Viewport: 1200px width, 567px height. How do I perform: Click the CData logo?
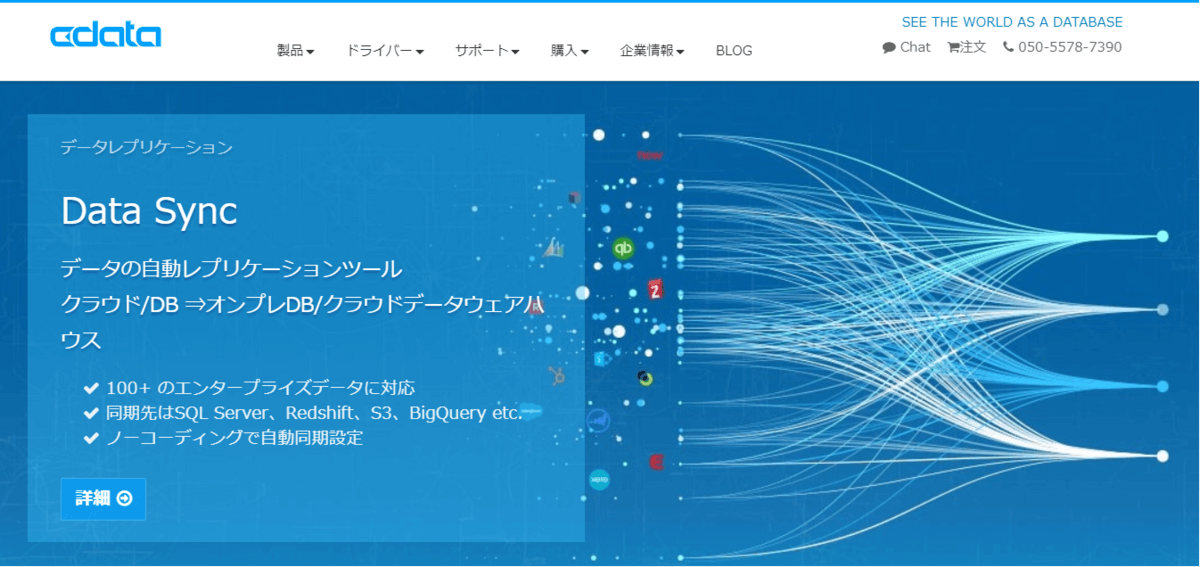pyautogui.click(x=105, y=36)
